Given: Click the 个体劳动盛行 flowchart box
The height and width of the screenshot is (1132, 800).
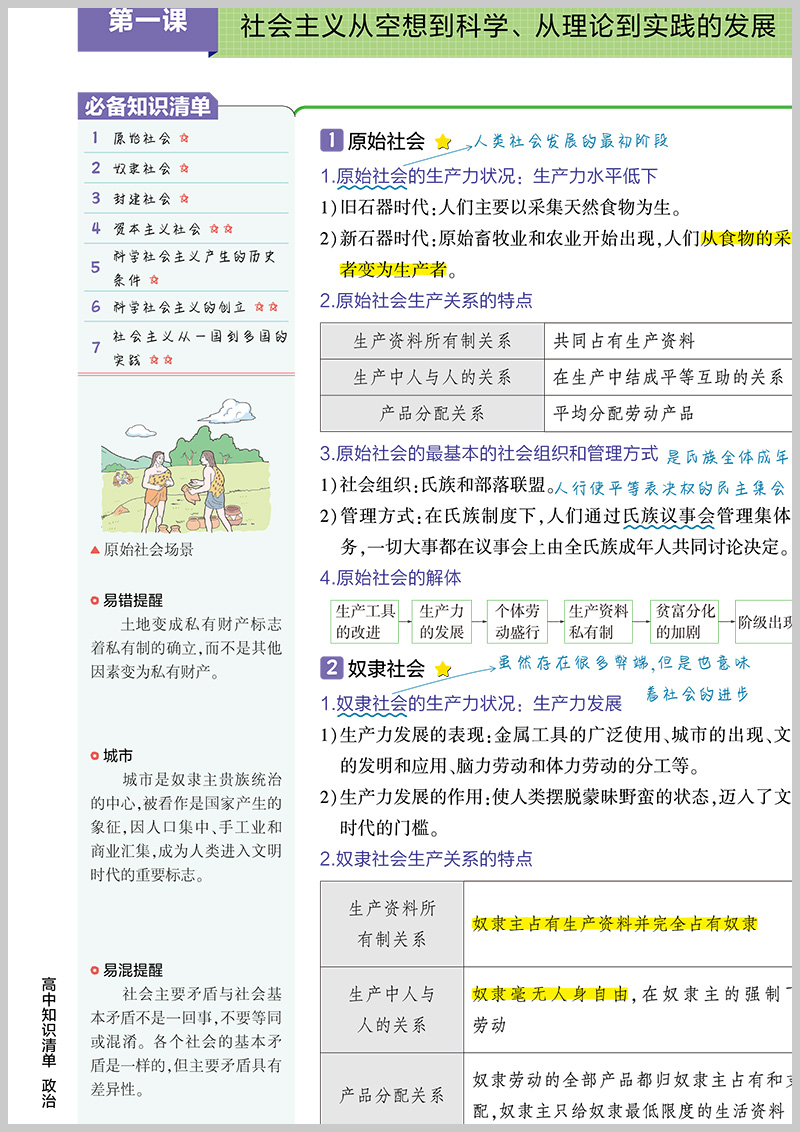Looking at the screenshot, I should point(517,622).
